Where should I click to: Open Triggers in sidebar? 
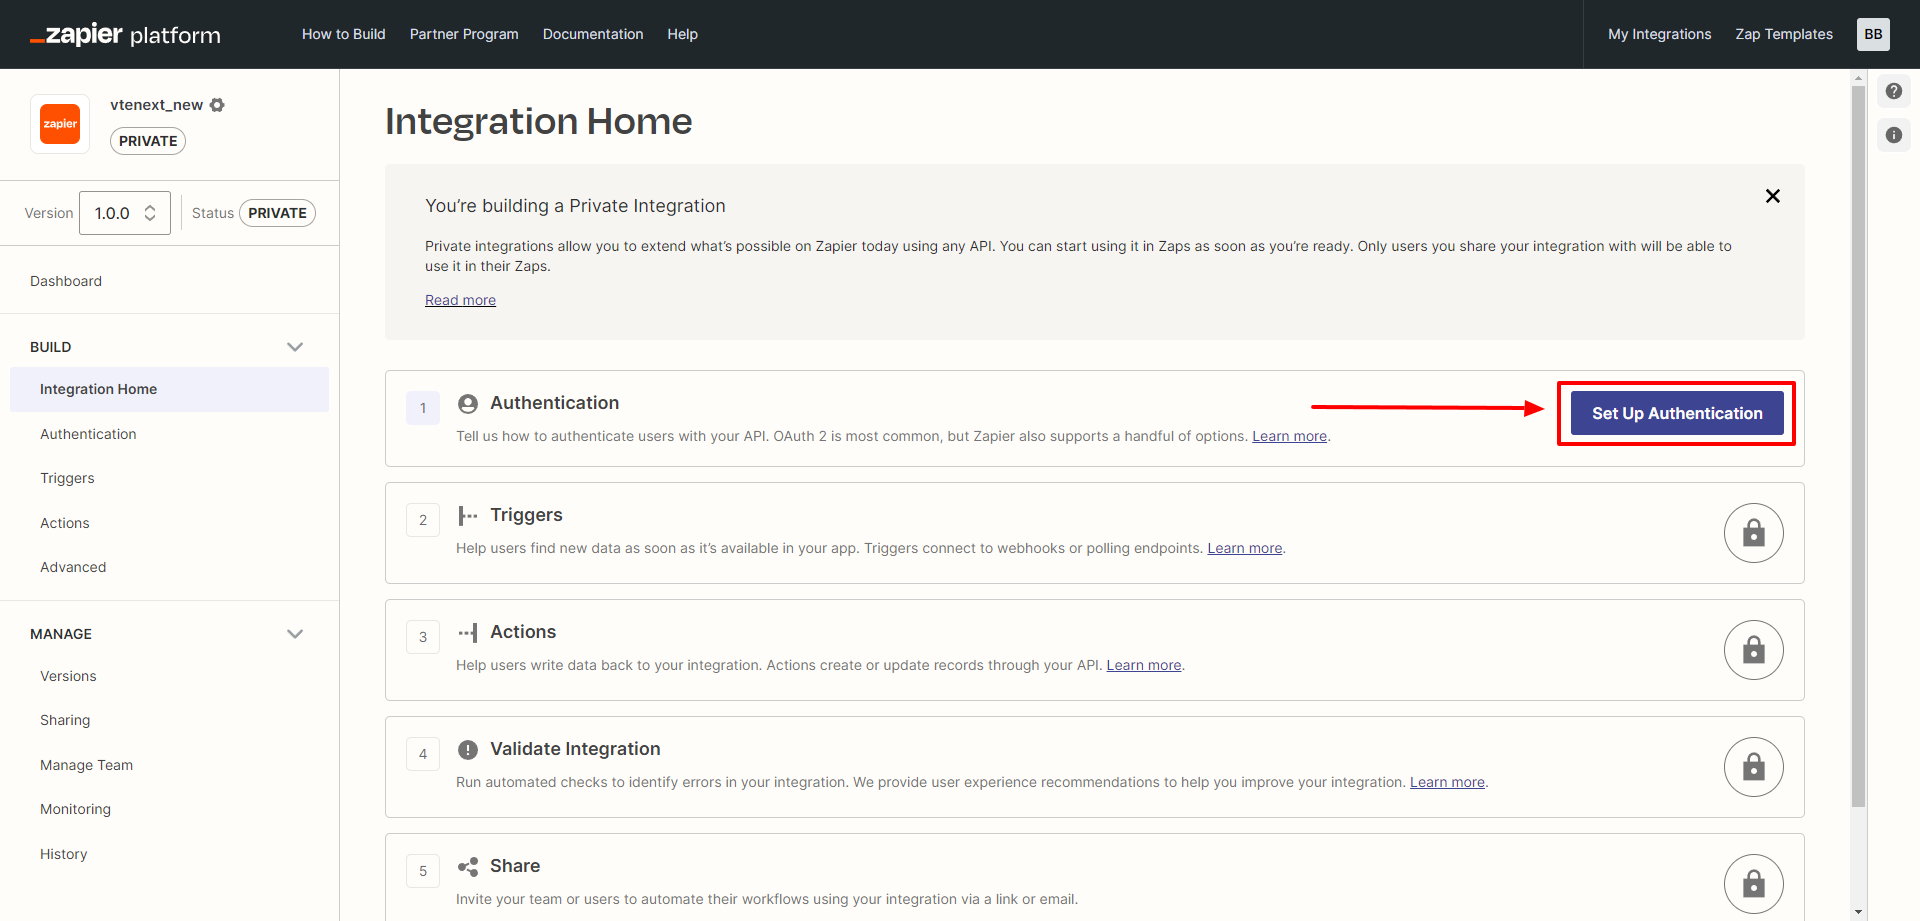click(67, 478)
